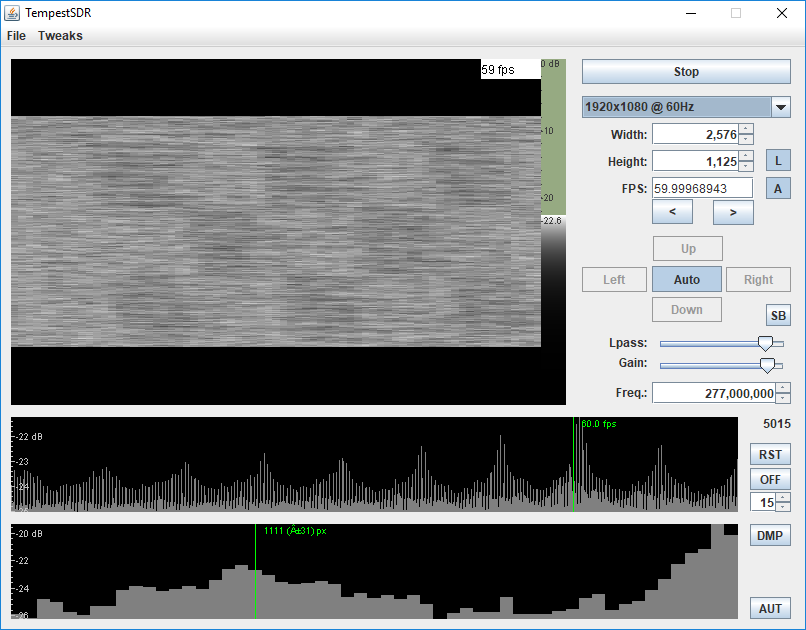Click the AUT button
The image size is (806, 630).
[x=770, y=608]
